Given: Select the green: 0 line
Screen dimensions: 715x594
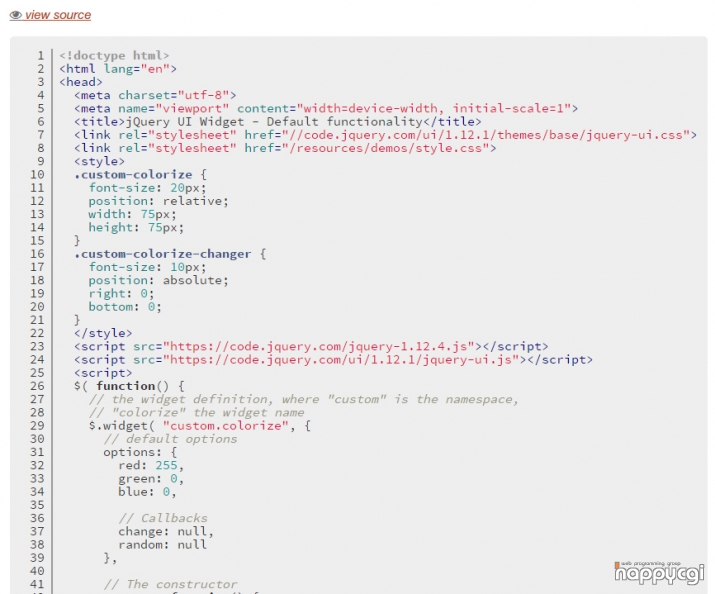Looking at the screenshot, I should click(x=151, y=479).
